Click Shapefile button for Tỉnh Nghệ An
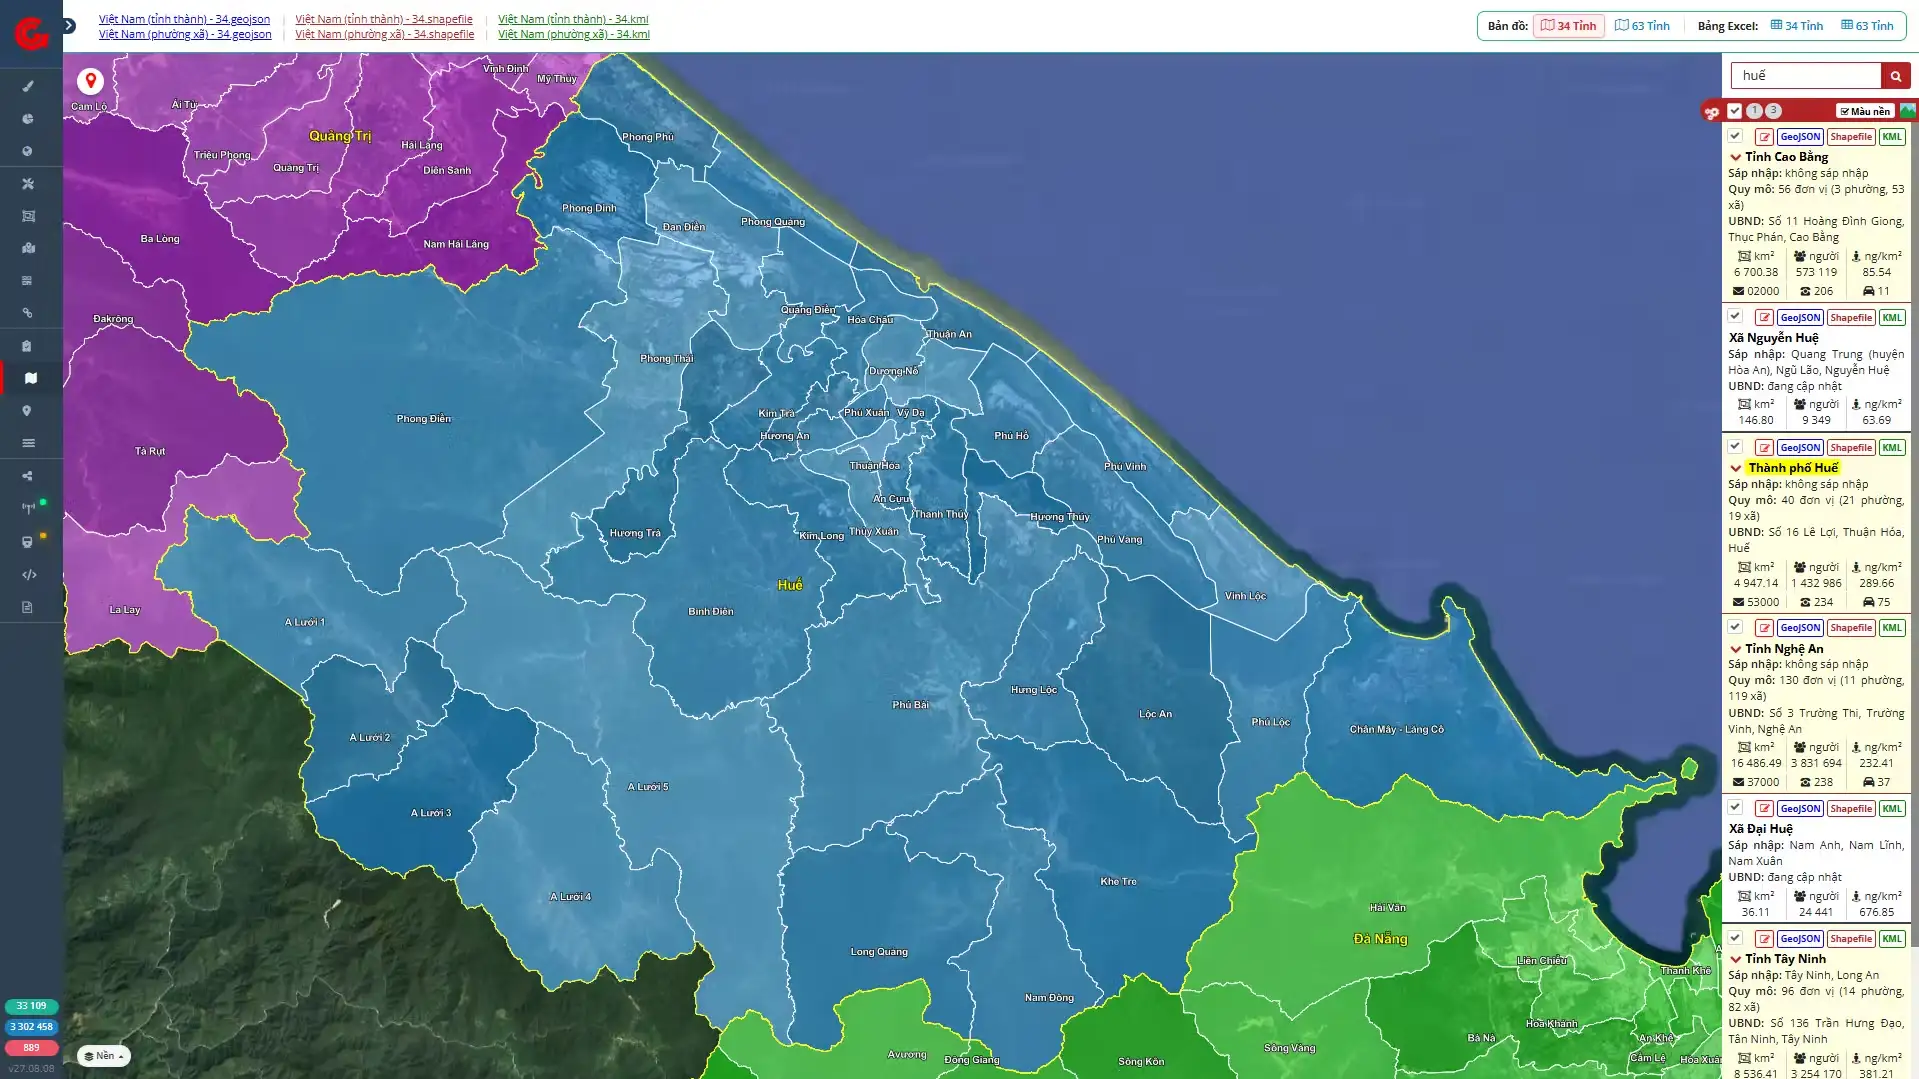 point(1851,628)
